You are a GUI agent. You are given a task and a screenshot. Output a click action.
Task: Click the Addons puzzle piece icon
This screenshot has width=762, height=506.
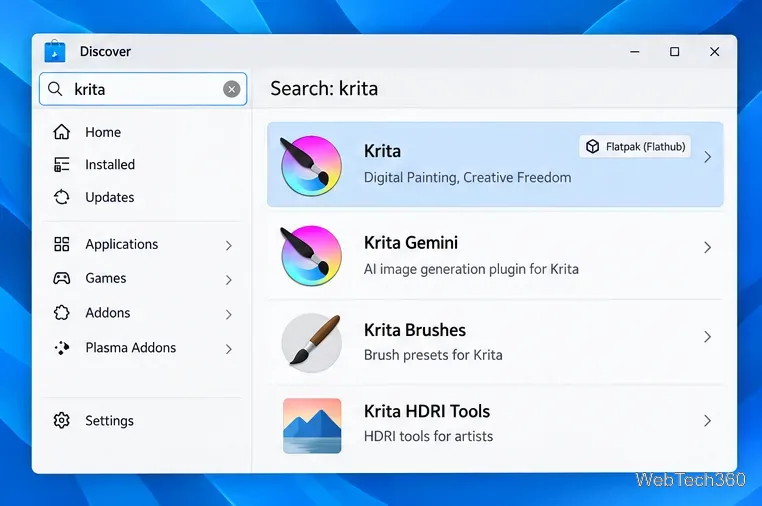62,313
